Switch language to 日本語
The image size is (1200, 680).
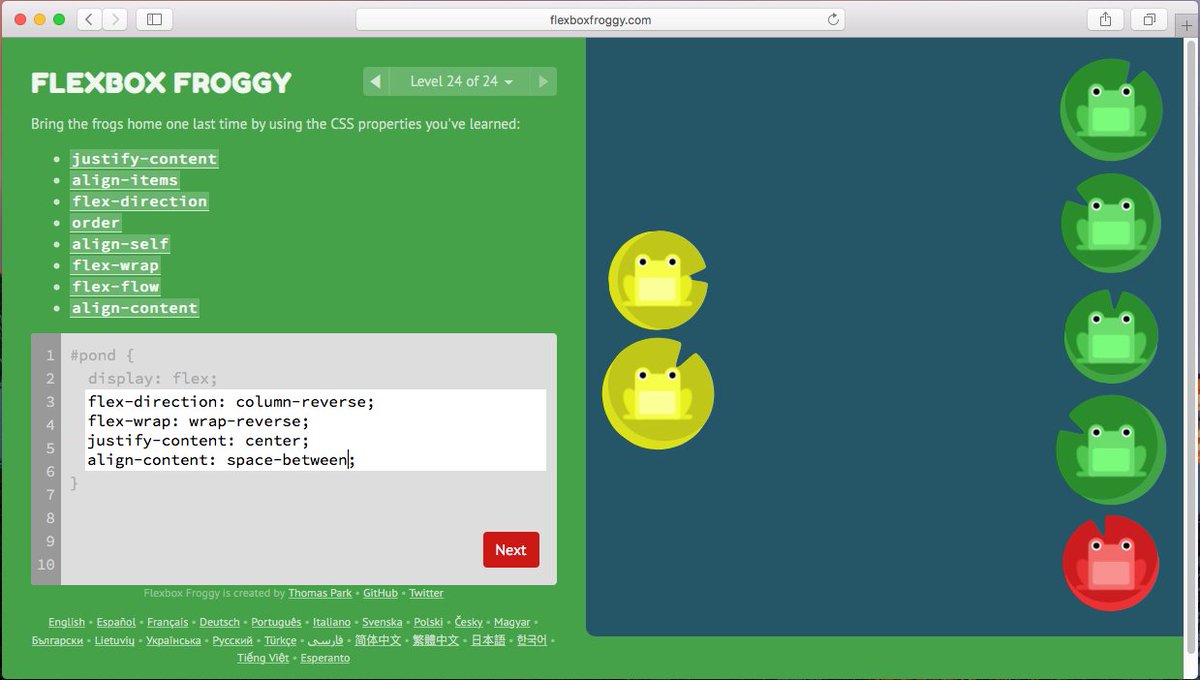pos(488,640)
